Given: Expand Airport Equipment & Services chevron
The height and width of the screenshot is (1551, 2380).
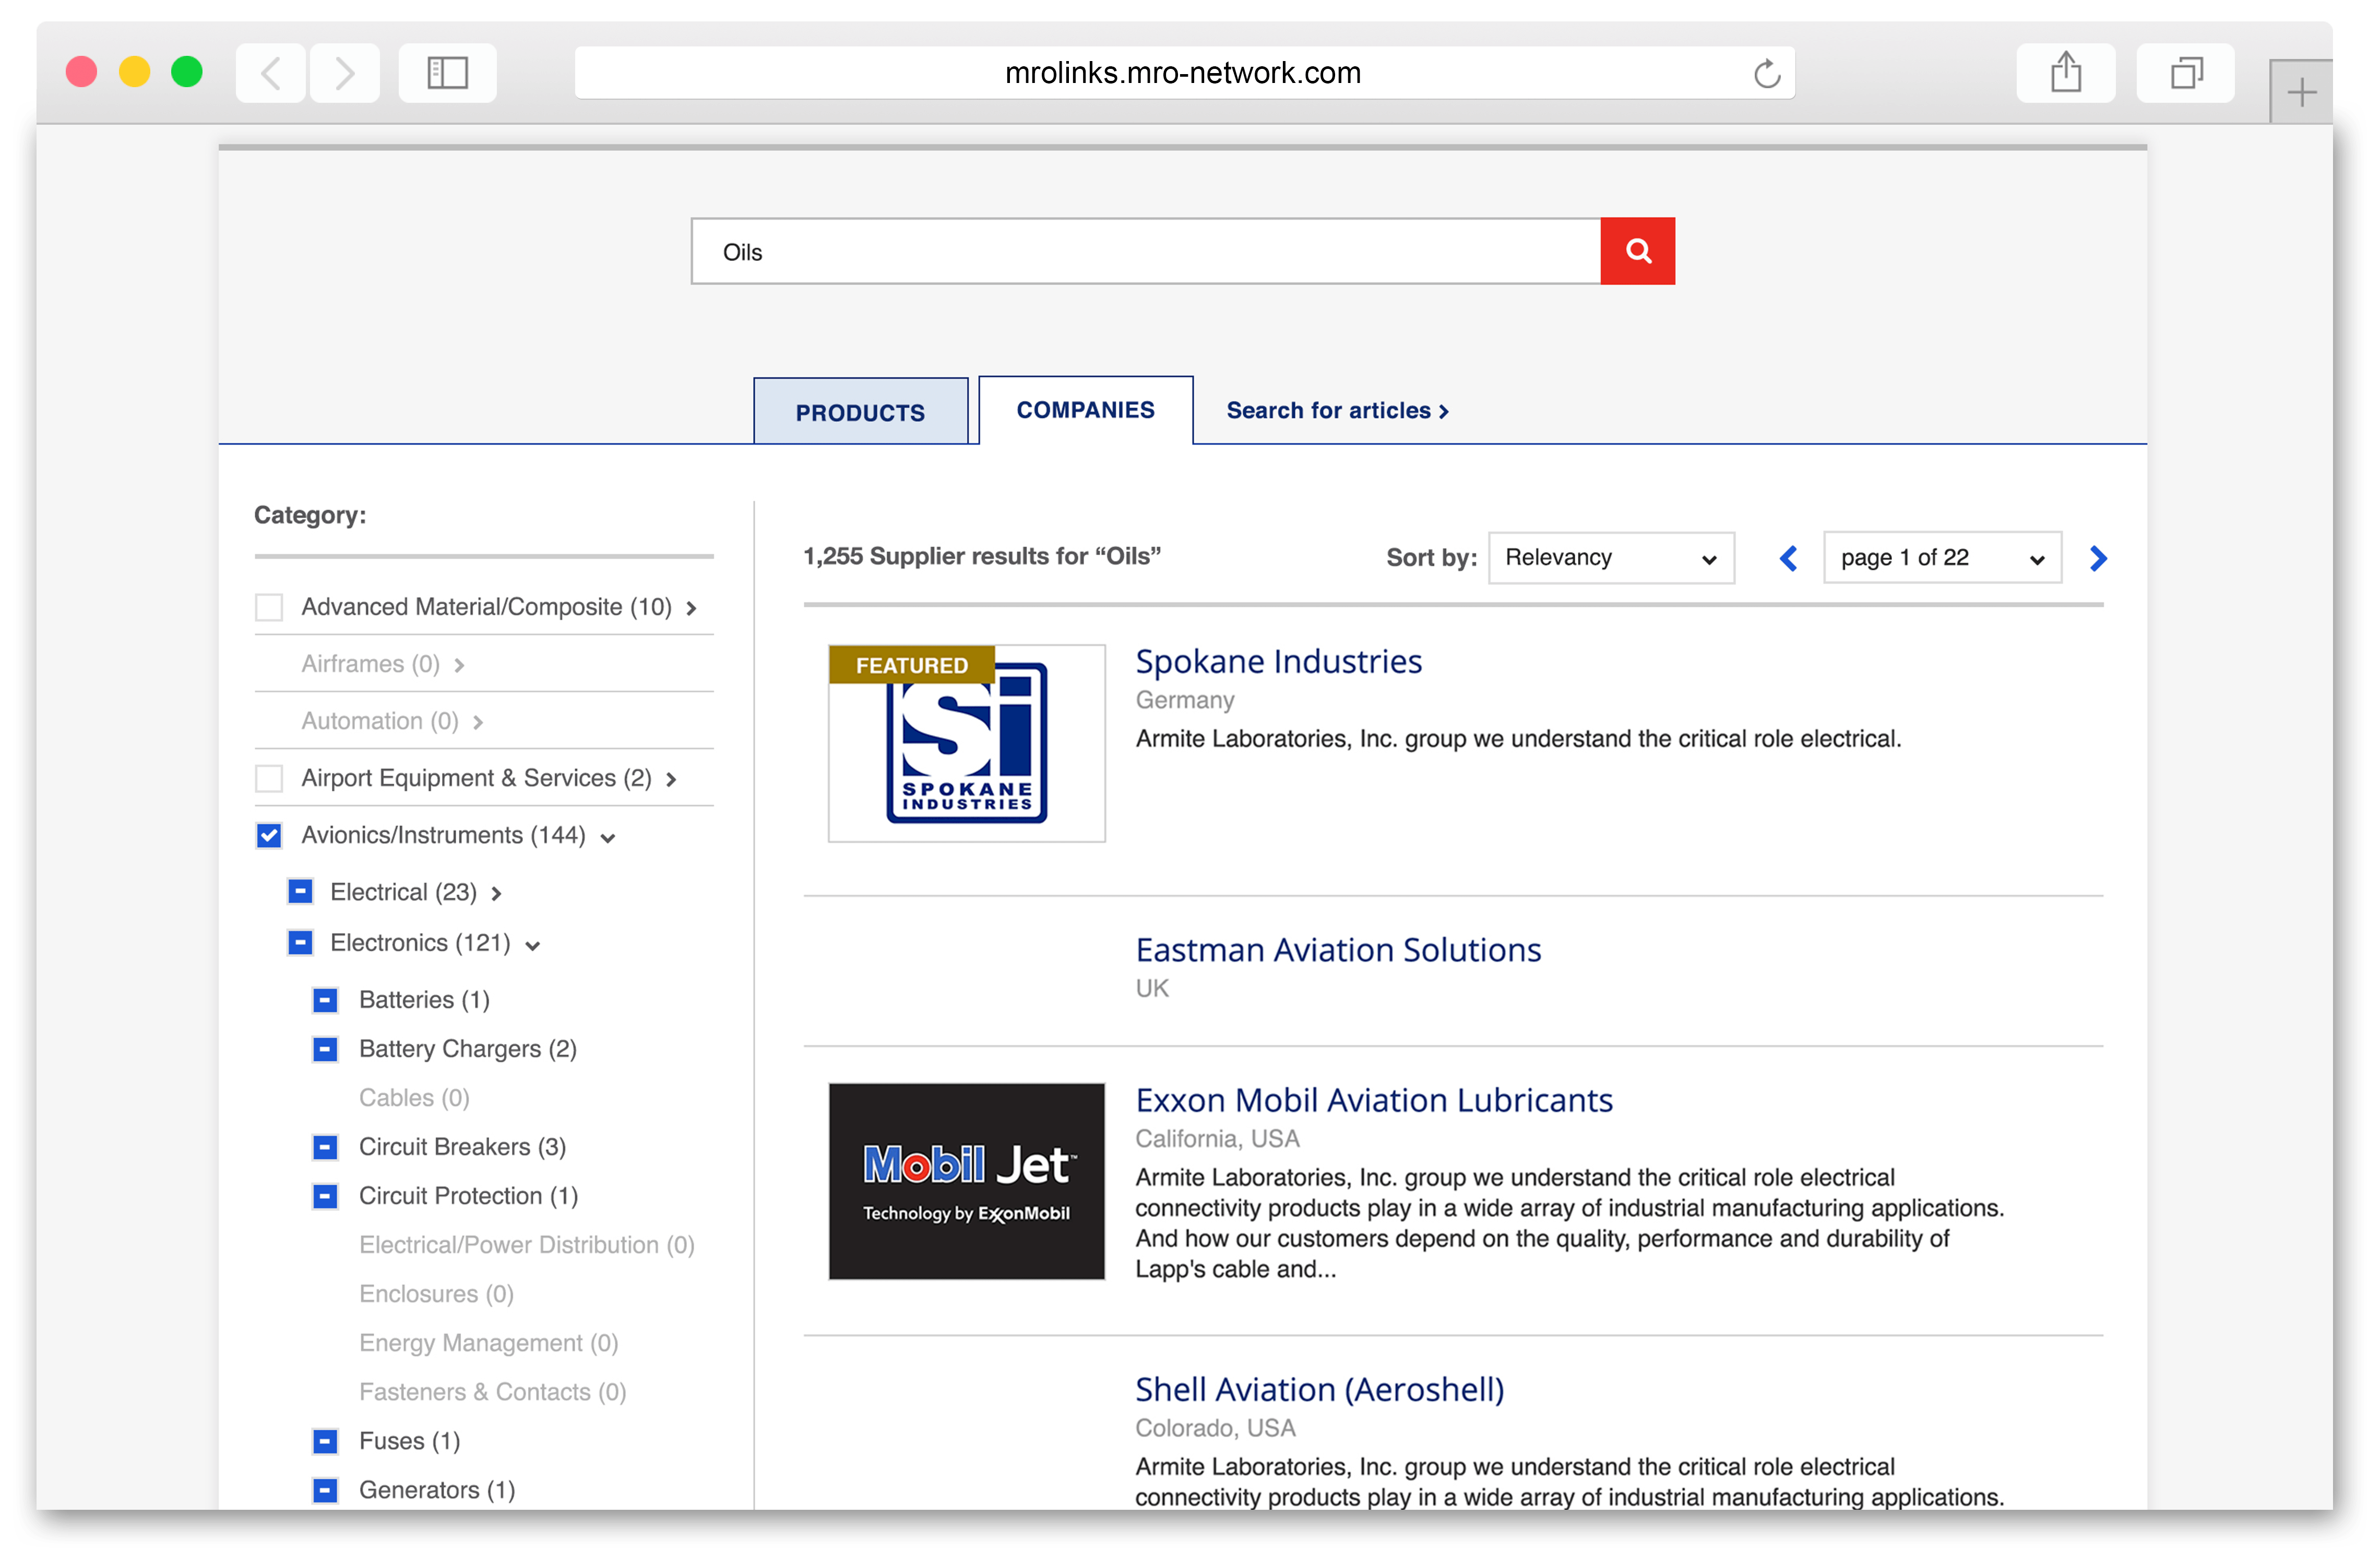Looking at the screenshot, I should pos(671,779).
